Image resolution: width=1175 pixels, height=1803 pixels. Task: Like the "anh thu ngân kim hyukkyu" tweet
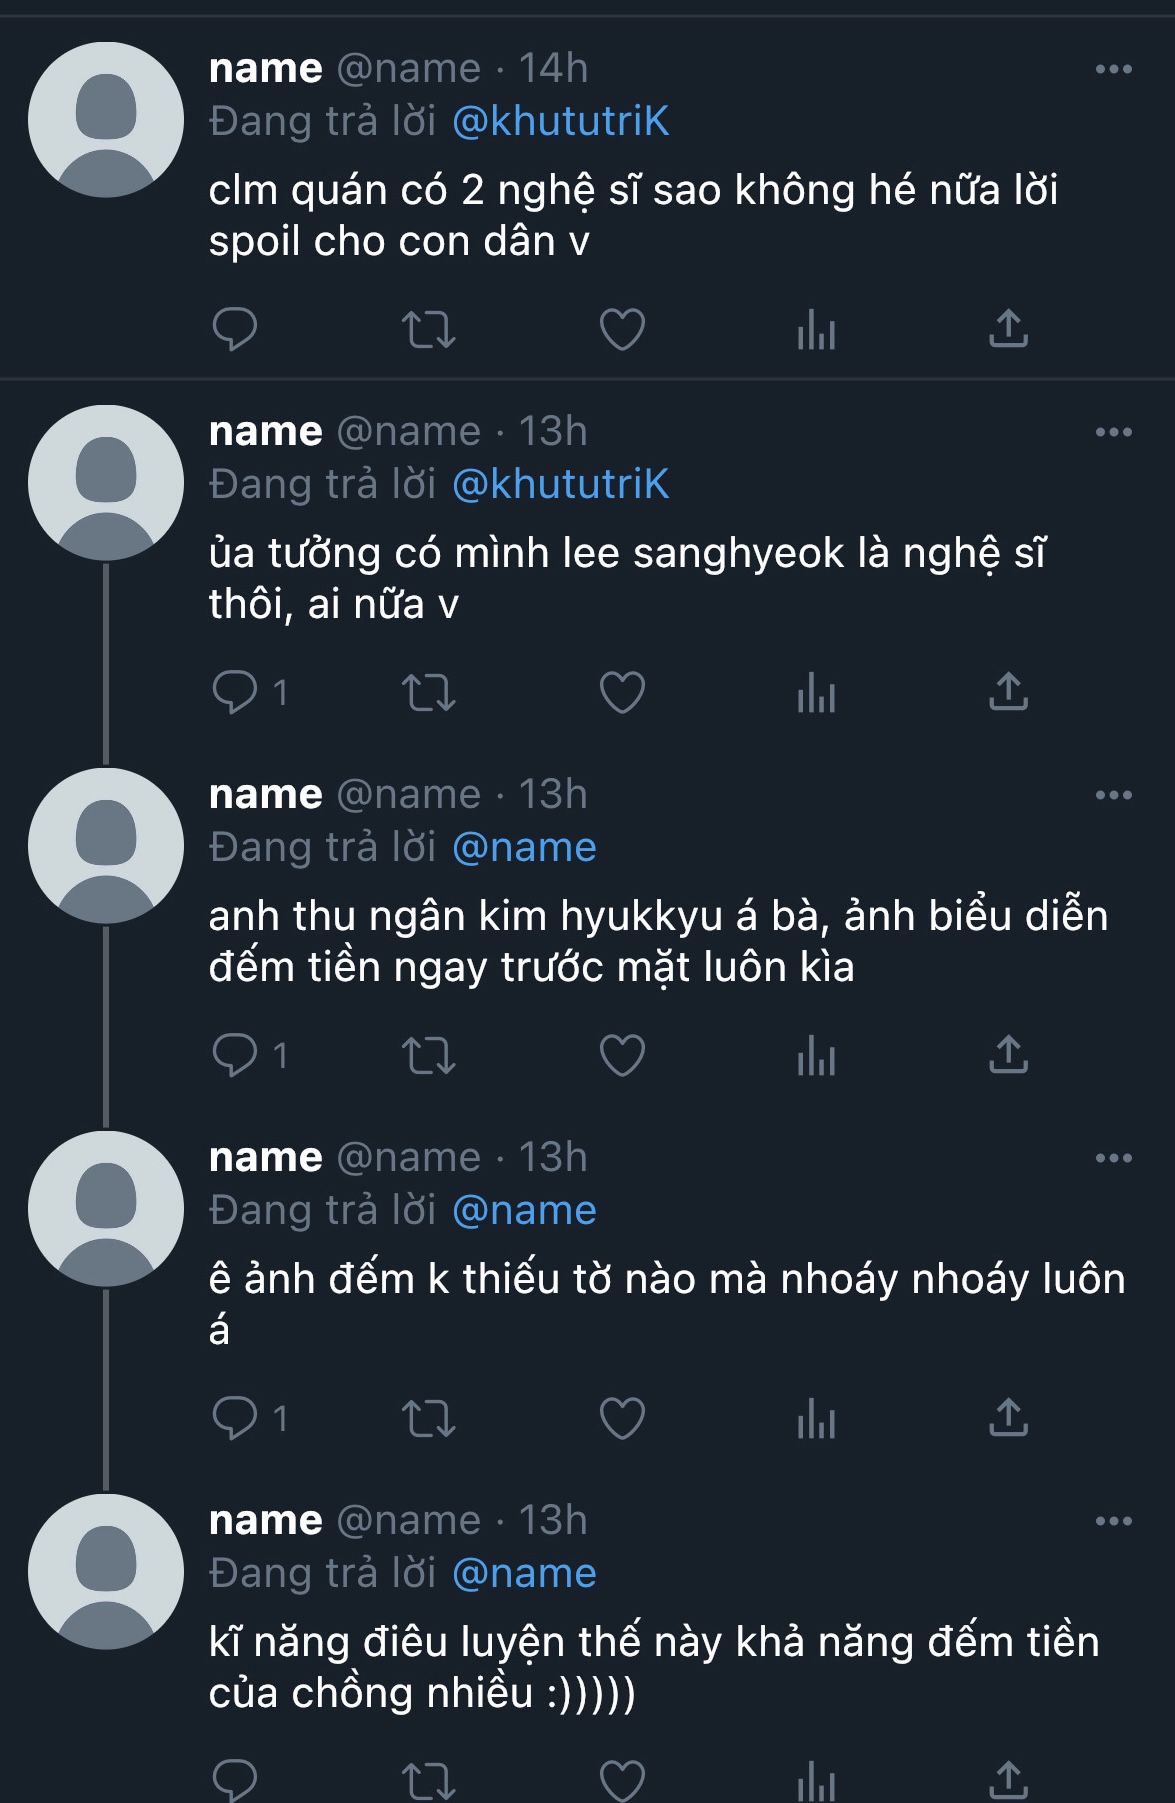pyautogui.click(x=621, y=1055)
